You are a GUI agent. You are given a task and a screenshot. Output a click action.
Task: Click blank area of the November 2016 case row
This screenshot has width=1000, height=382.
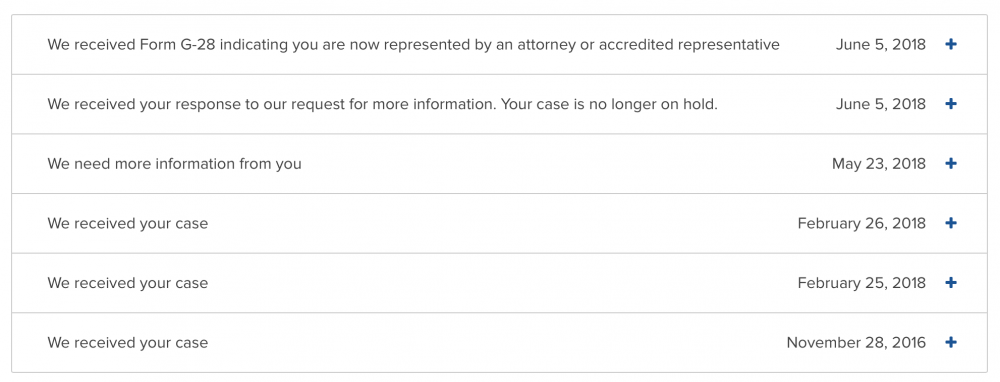click(497, 342)
